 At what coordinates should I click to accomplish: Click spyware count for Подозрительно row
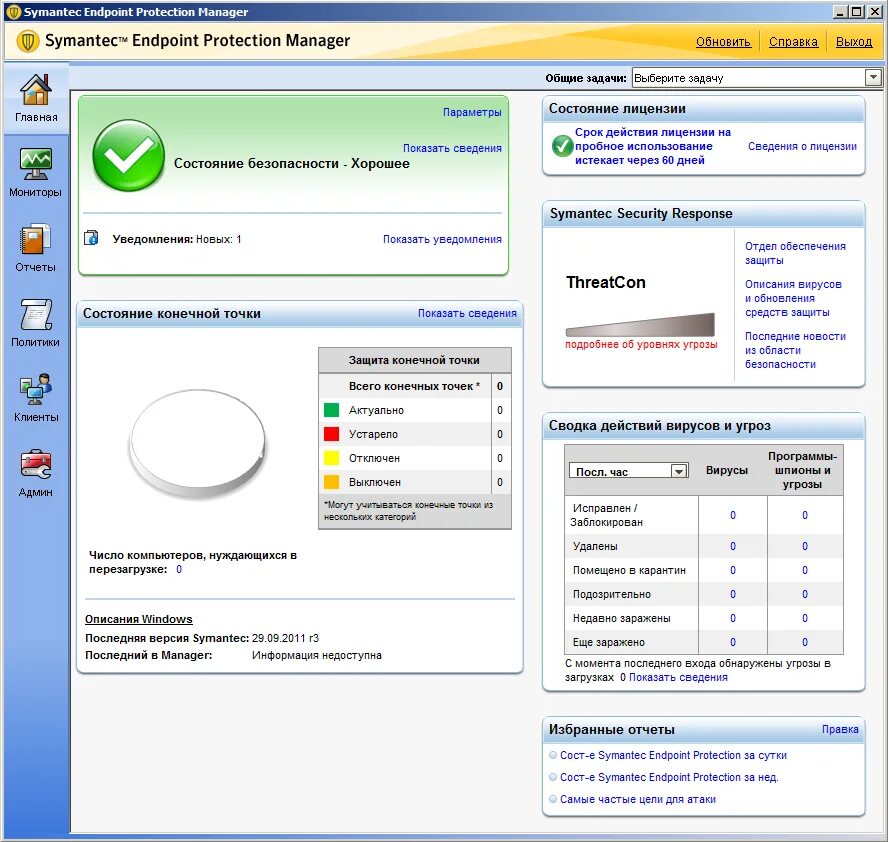point(805,594)
